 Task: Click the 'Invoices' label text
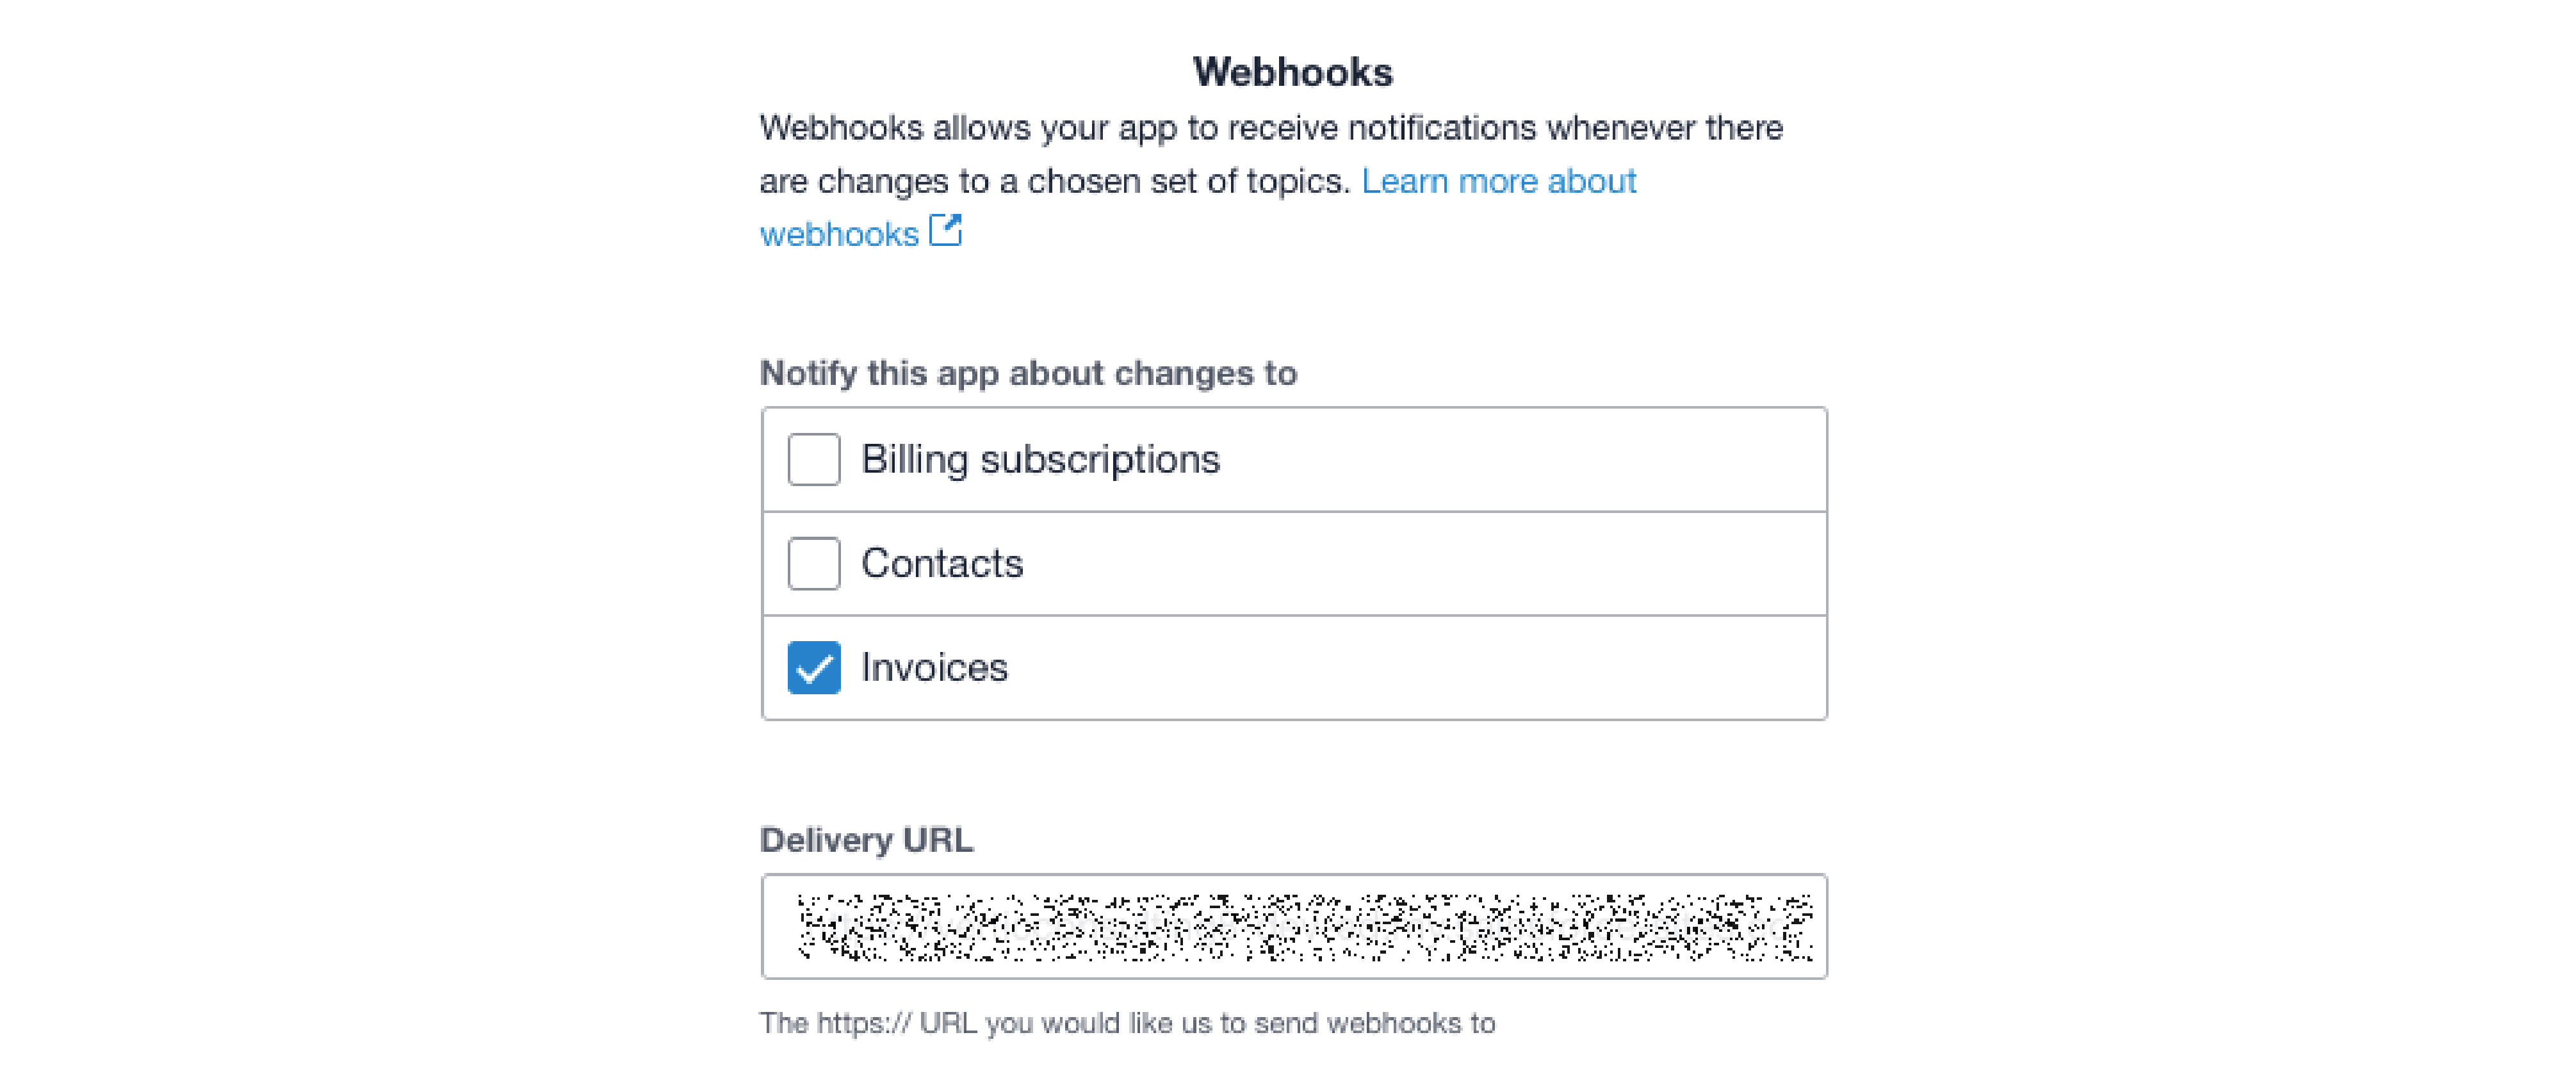[x=934, y=668]
